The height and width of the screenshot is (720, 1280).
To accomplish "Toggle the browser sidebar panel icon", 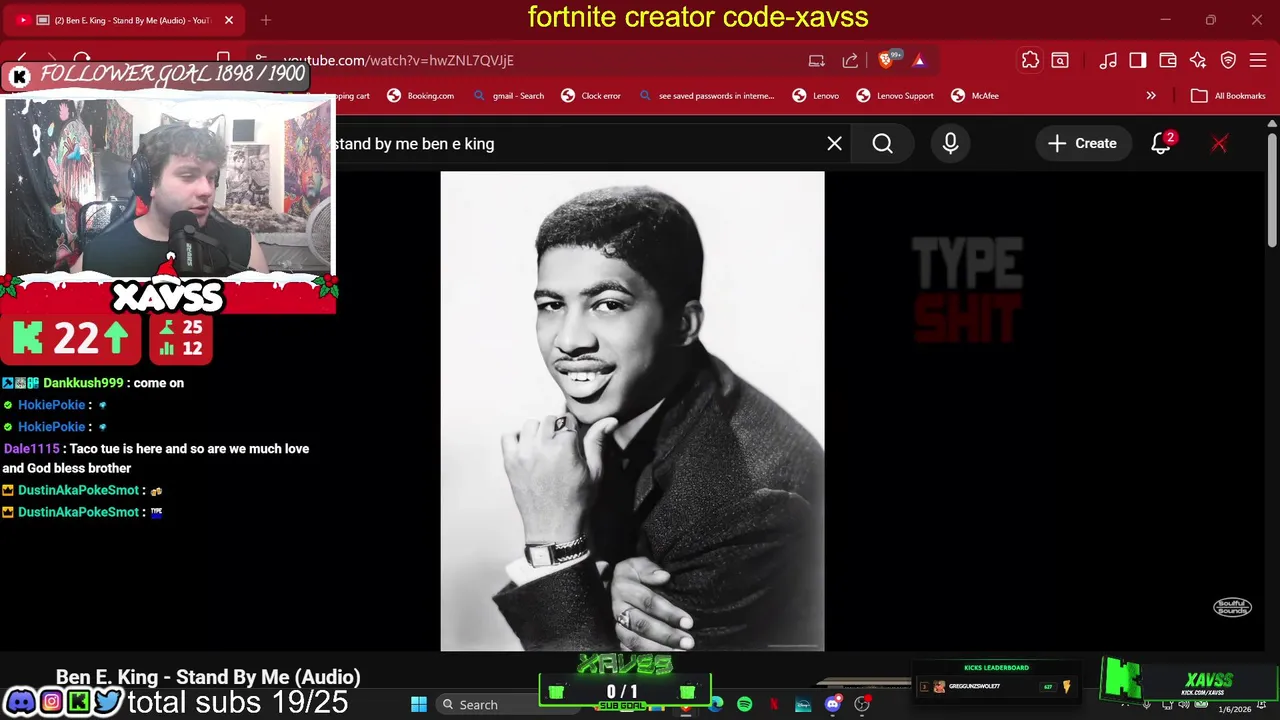I will (1138, 60).
